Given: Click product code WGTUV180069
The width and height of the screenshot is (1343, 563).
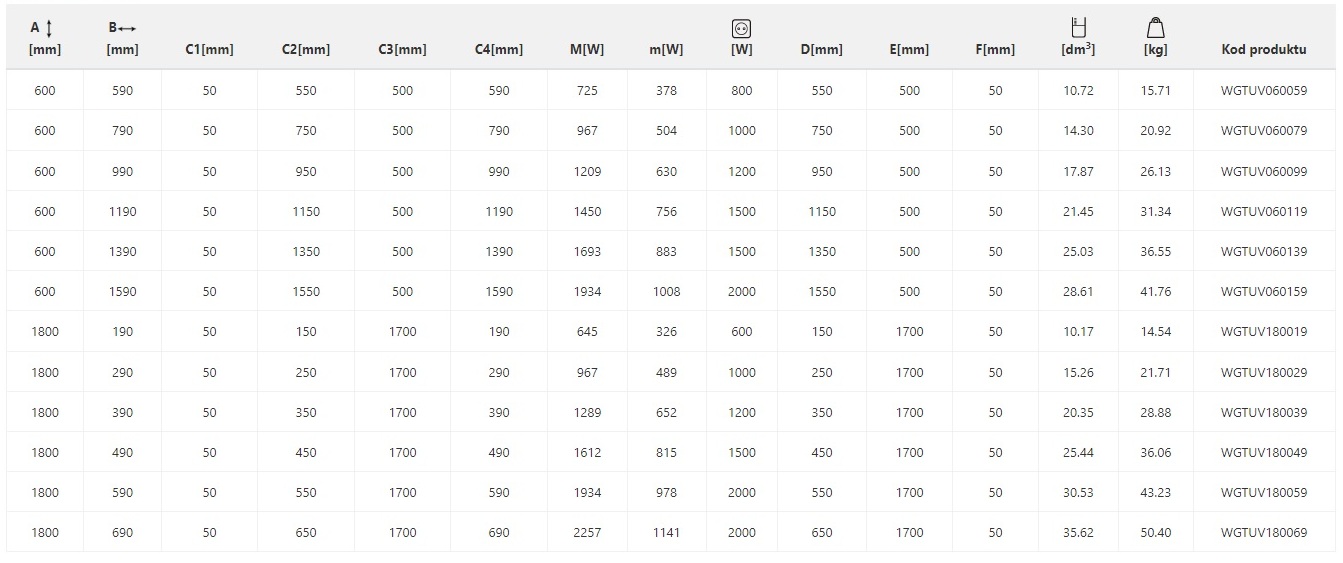Looking at the screenshot, I should [x=1263, y=533].
